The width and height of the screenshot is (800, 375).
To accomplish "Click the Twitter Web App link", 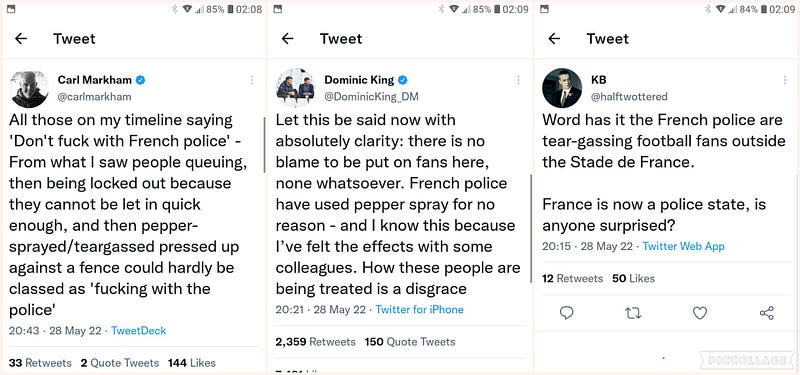I will click(x=683, y=246).
